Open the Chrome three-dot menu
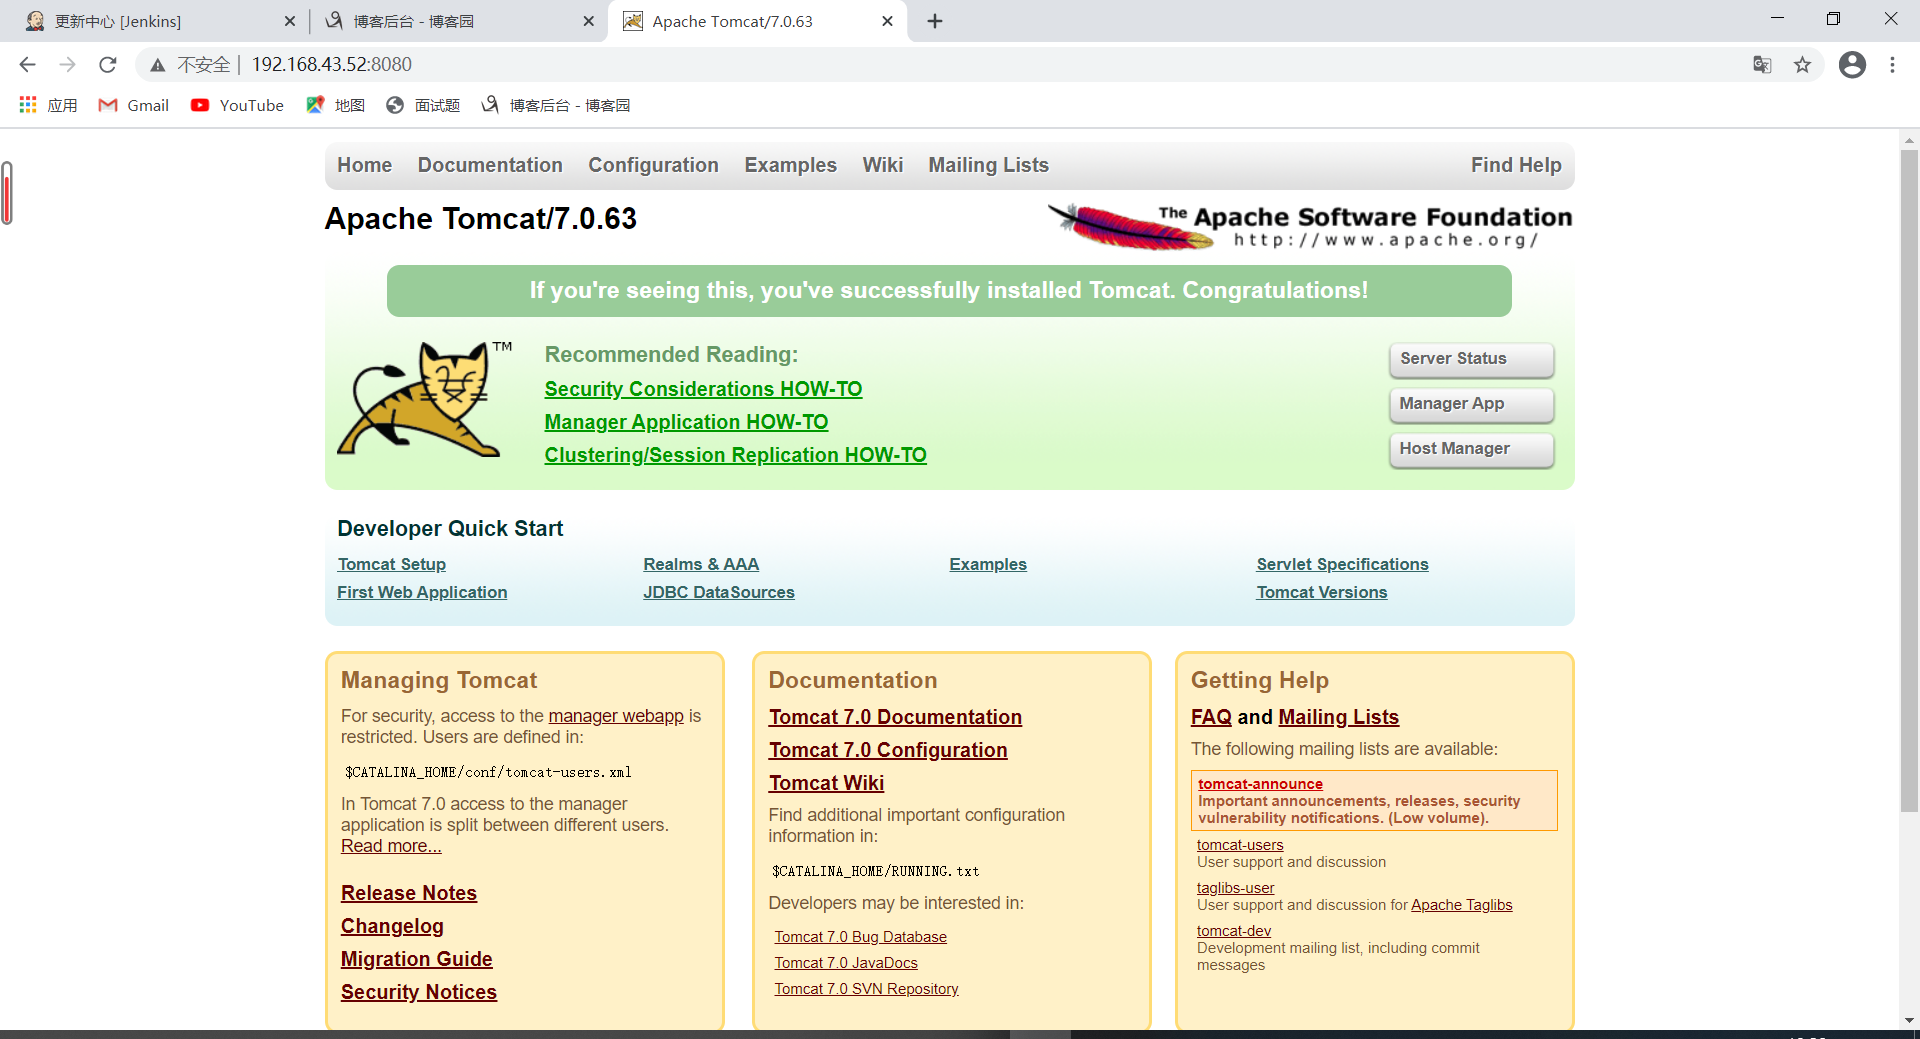The image size is (1920, 1039). click(x=1892, y=65)
